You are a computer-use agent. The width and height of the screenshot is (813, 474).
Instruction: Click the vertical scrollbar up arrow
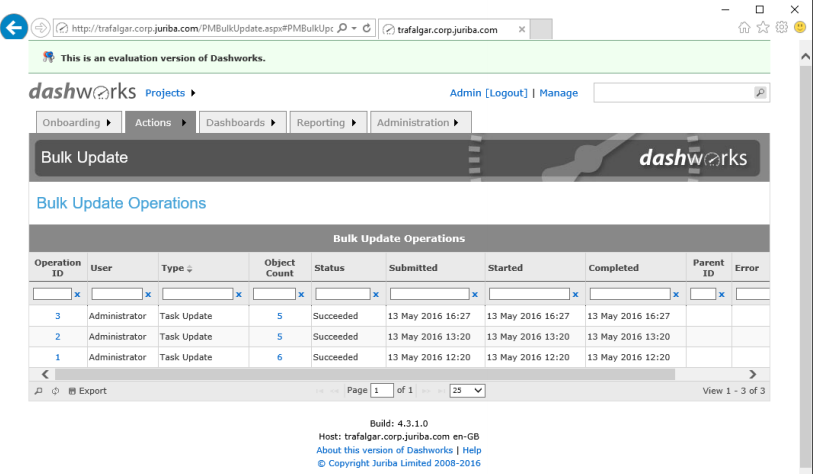[x=805, y=56]
